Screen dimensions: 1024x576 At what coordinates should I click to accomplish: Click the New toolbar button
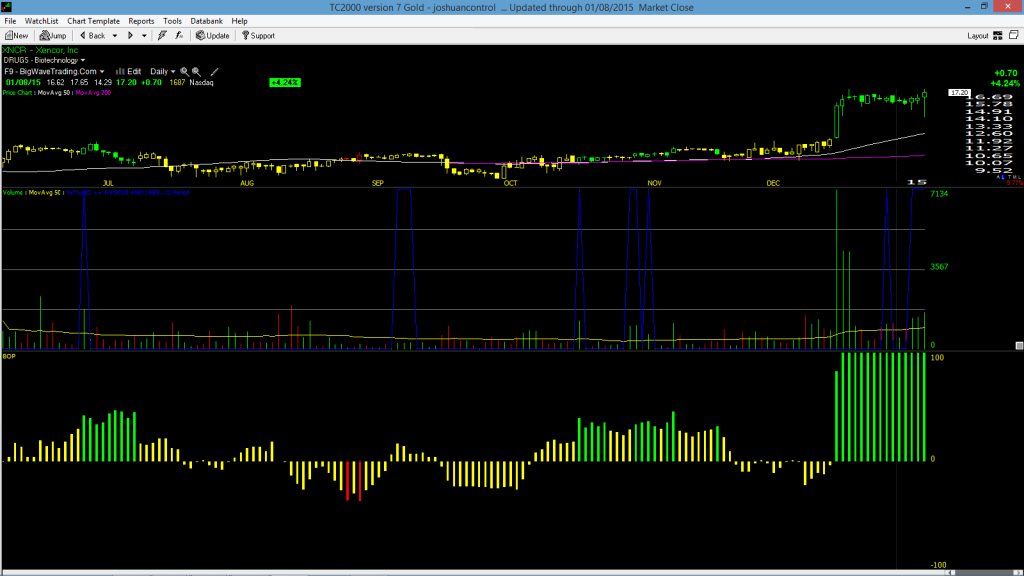pyautogui.click(x=16, y=36)
